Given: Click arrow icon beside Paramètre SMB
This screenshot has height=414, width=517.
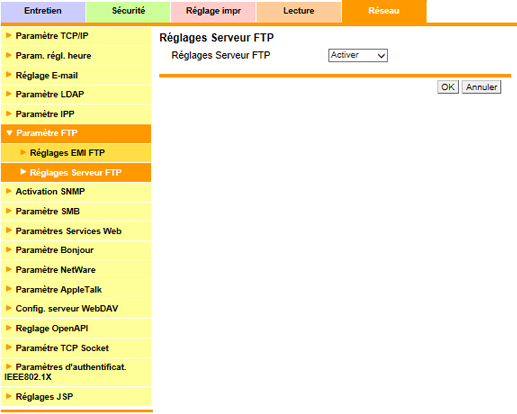Looking at the screenshot, I should (x=9, y=211).
